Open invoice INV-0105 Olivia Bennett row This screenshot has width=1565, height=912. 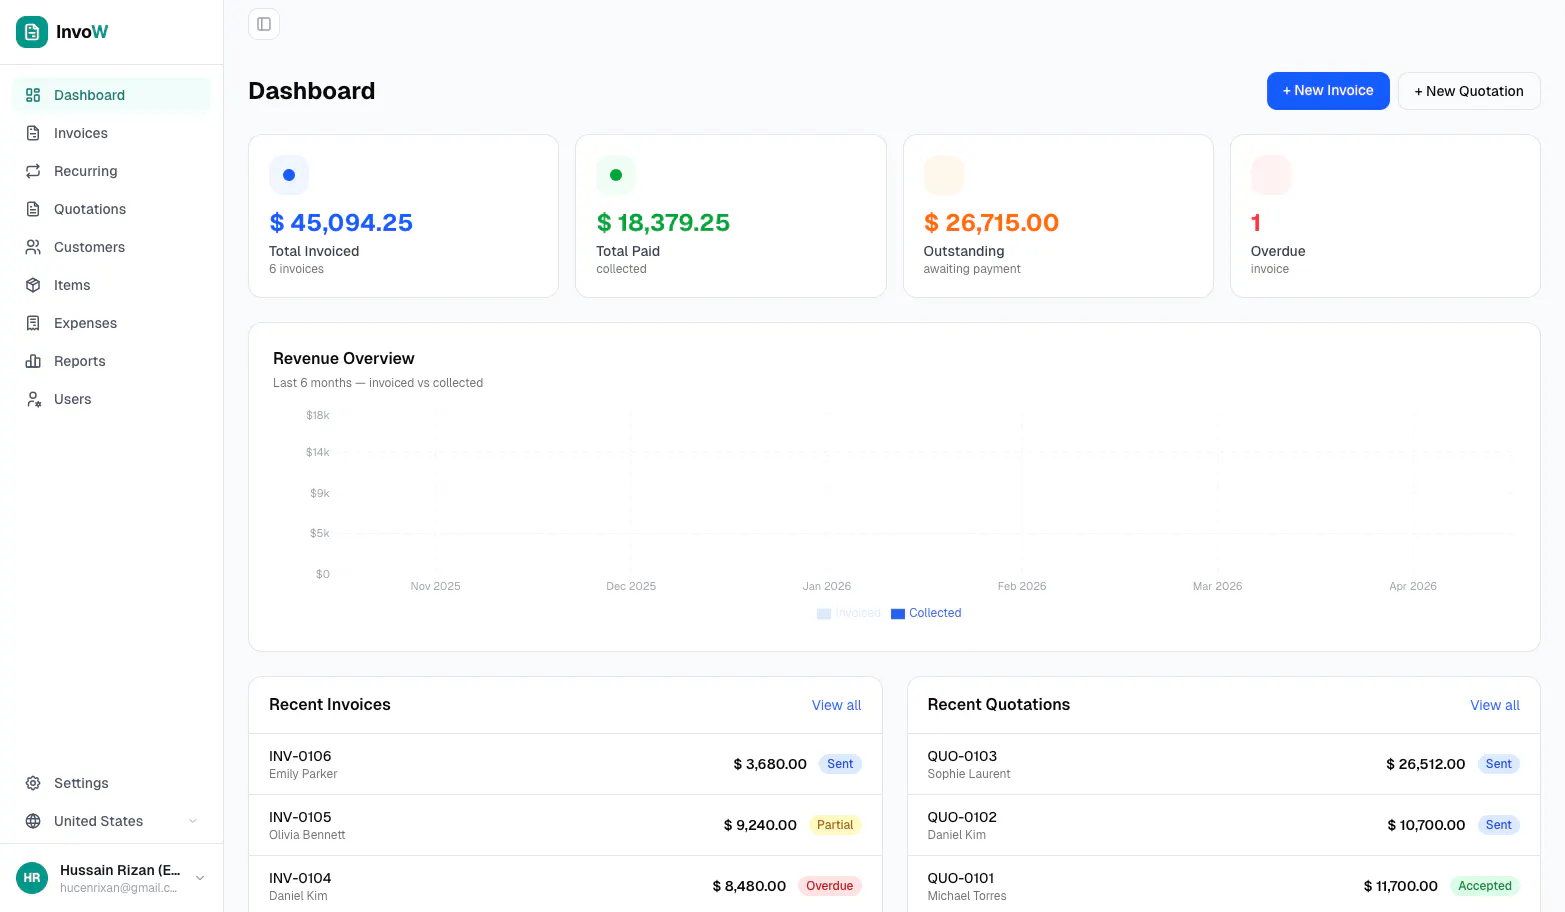click(565, 825)
